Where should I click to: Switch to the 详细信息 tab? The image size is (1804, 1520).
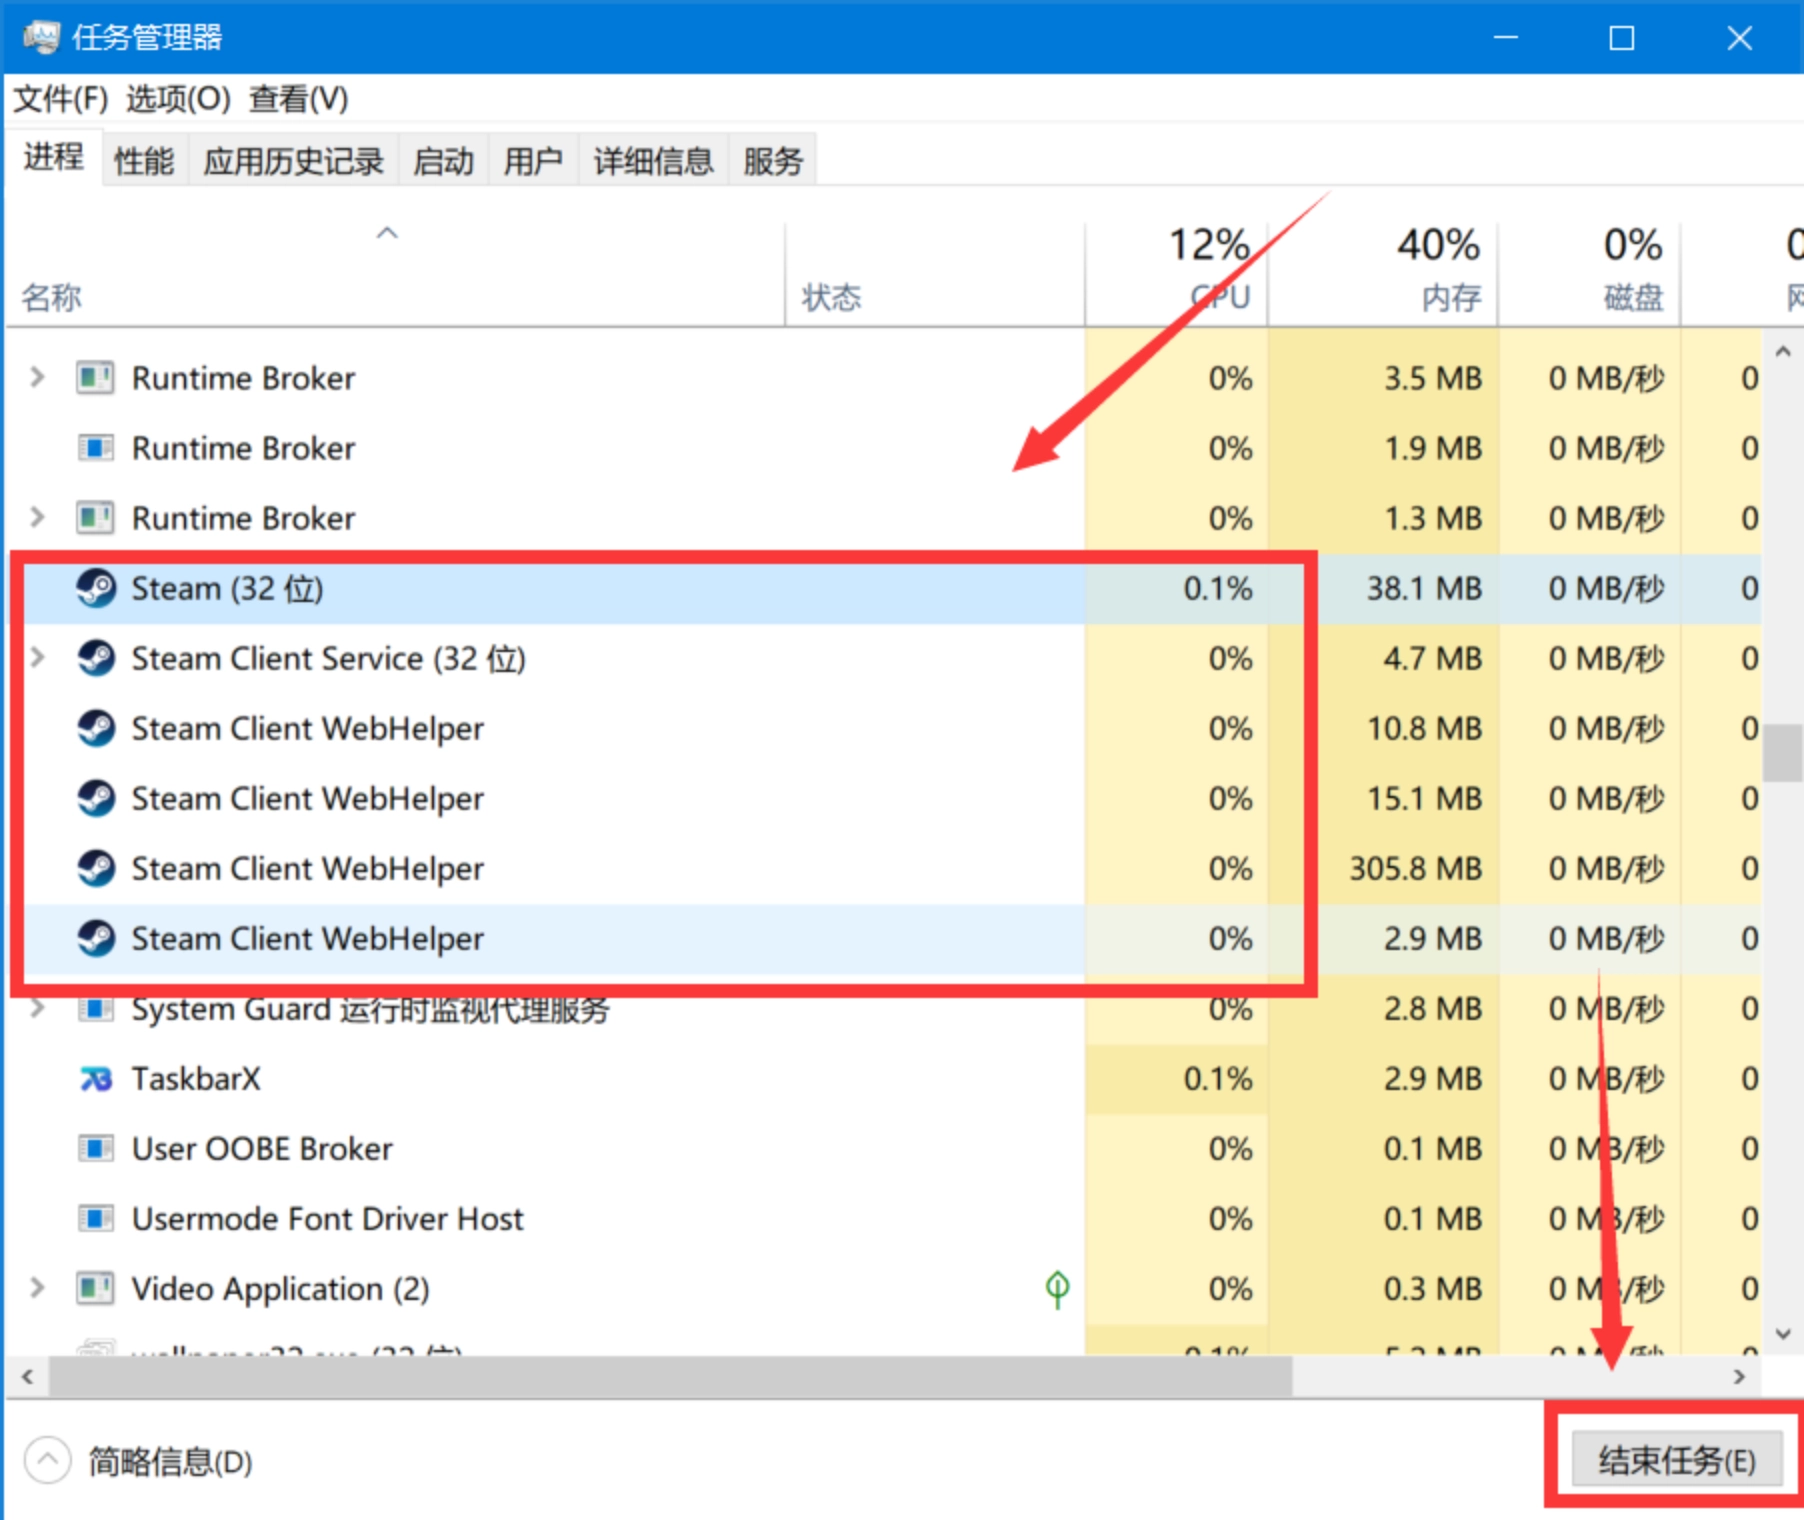(x=653, y=160)
